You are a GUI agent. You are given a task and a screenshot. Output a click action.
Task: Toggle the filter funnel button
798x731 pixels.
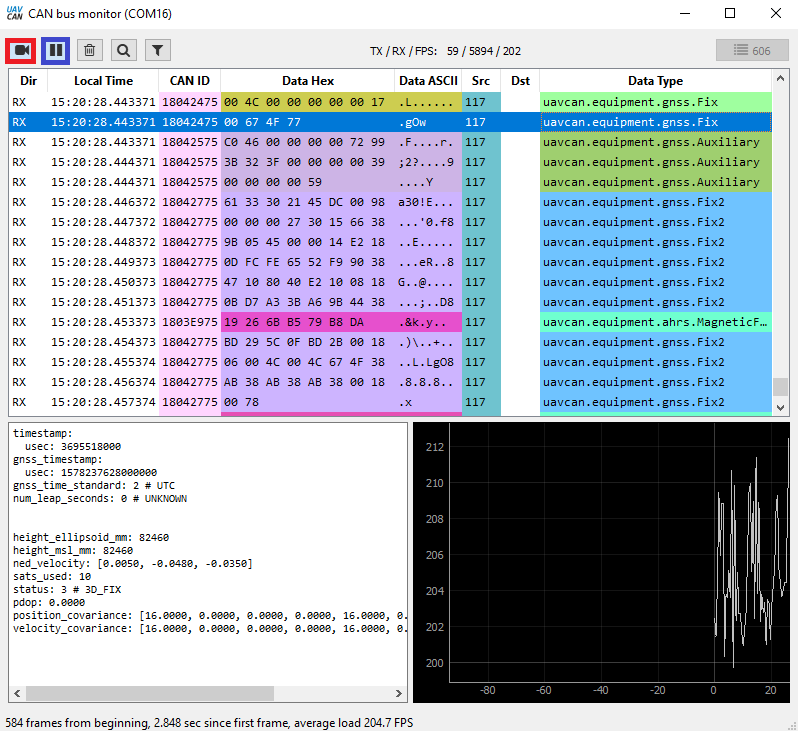(x=157, y=49)
